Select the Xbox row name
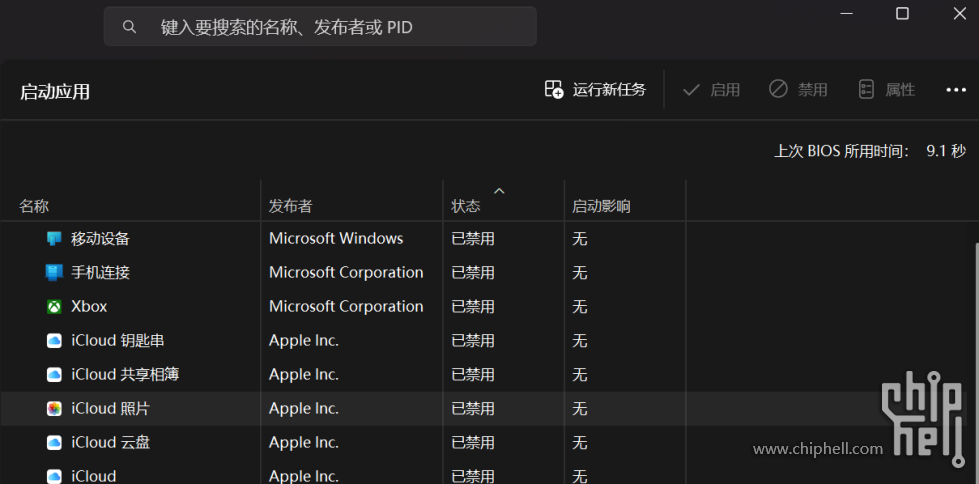 [89, 307]
